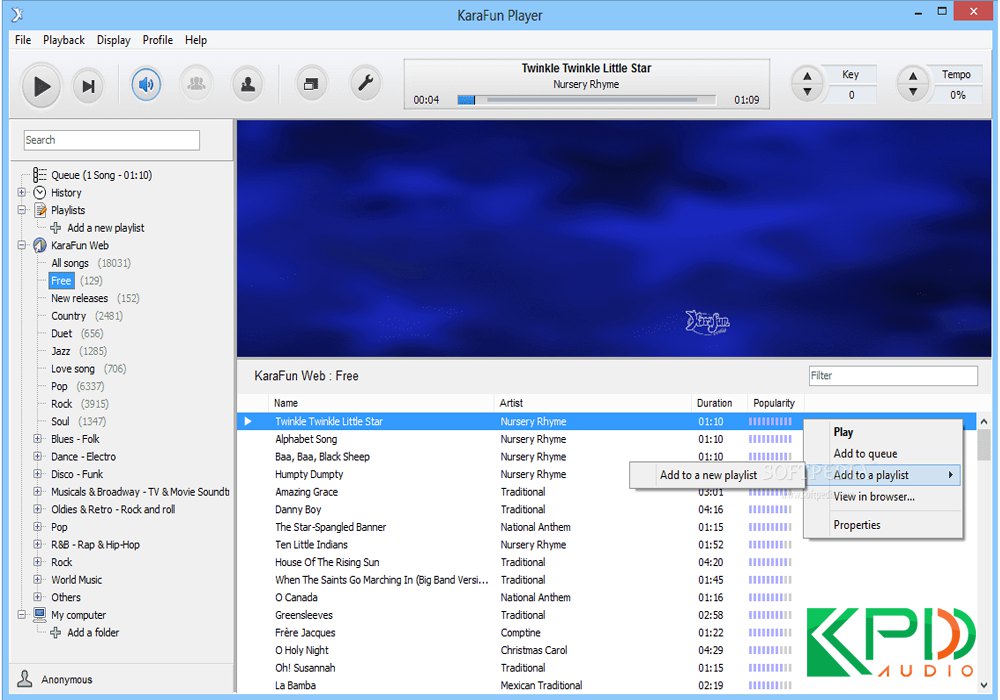
Task: Click the large Play button
Action: click(41, 86)
